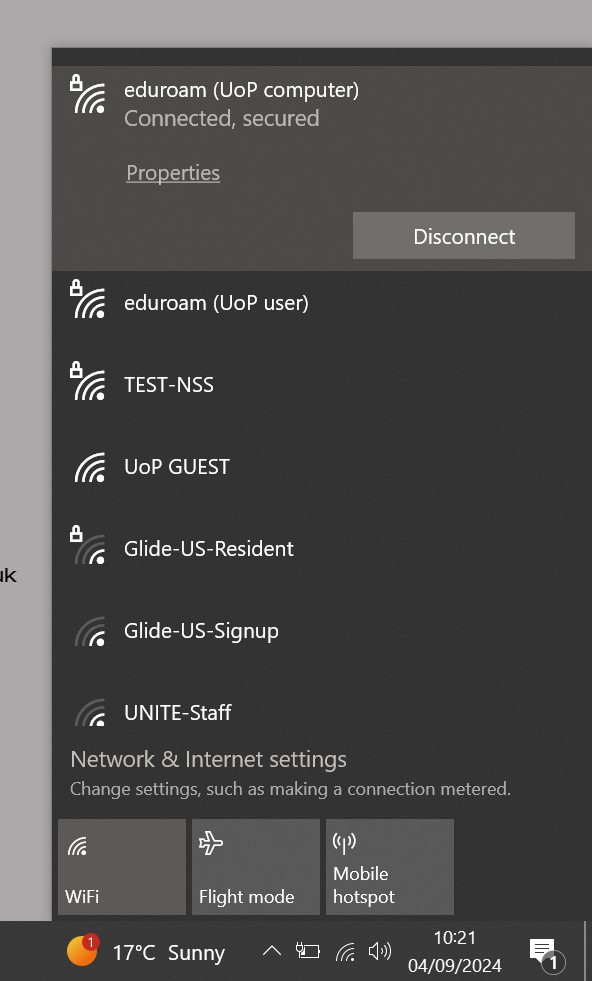This screenshot has width=592, height=981.
Task: Open the volume icon in system tray
Action: point(380,952)
